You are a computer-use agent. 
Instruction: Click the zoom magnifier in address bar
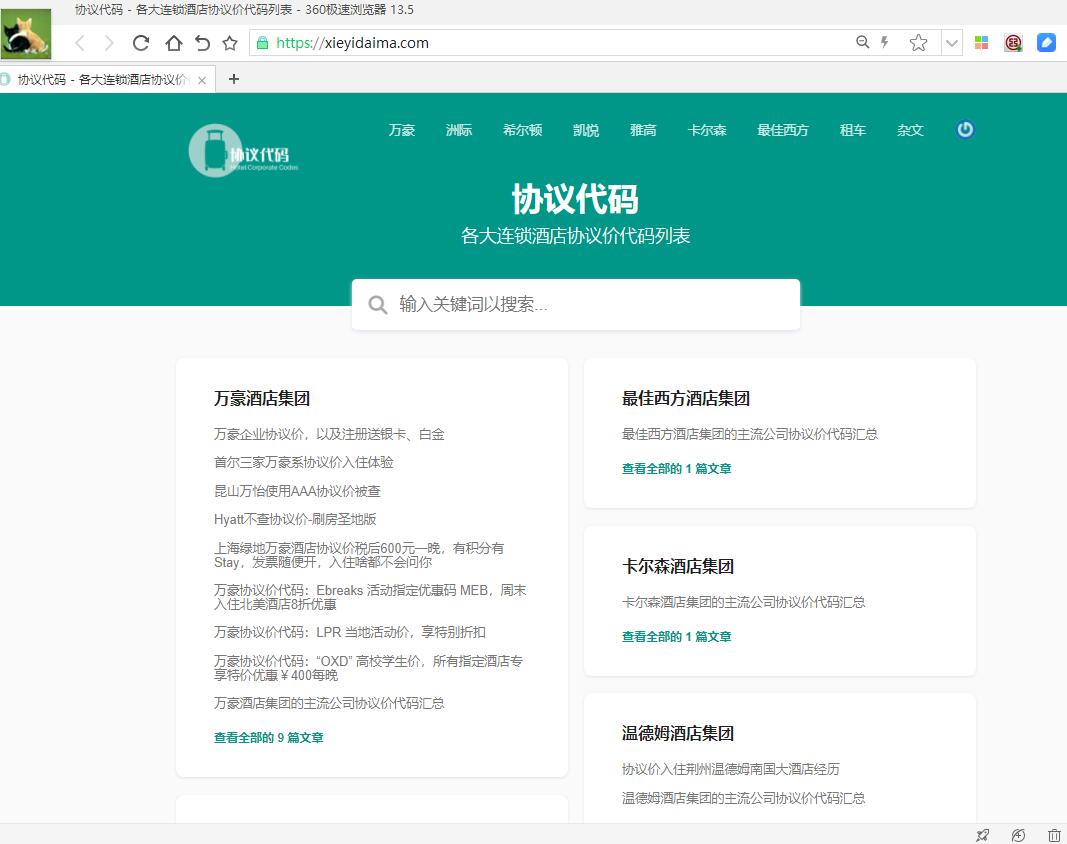pos(862,42)
